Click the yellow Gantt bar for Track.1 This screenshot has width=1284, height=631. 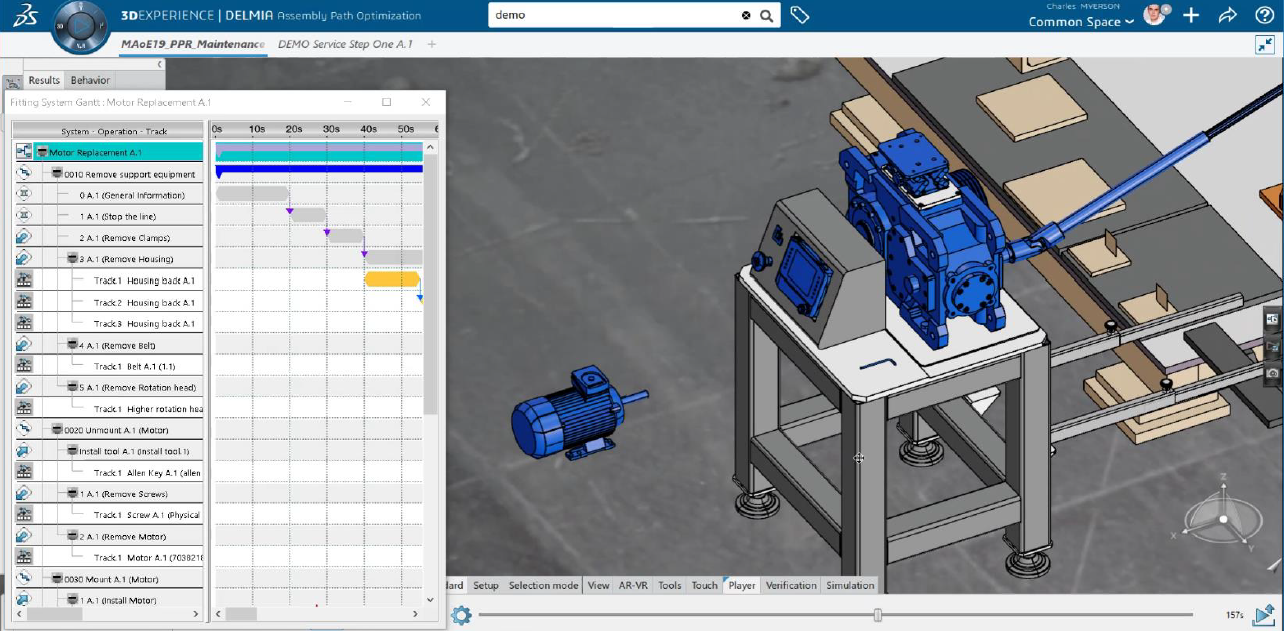(391, 279)
